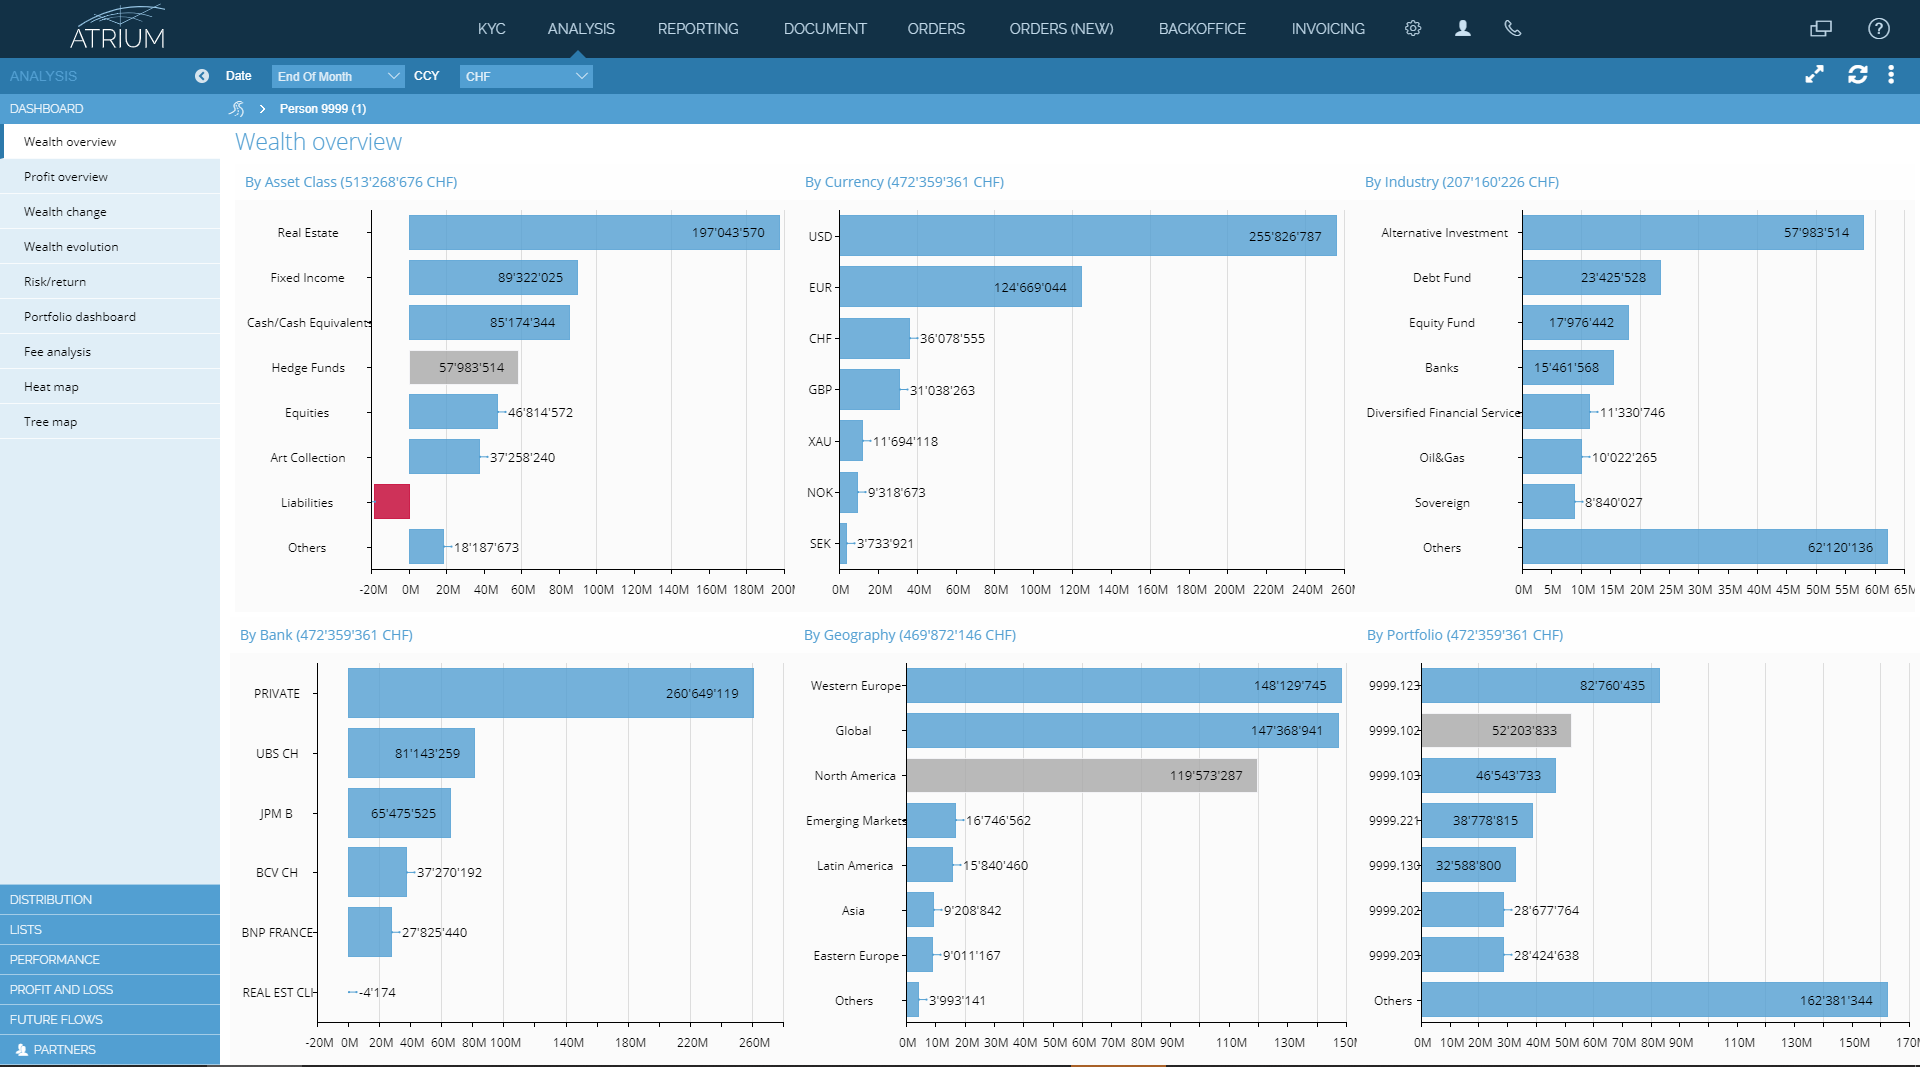This screenshot has width=1920, height=1067.
Task: Open the End Of Month date dropdown
Action: tap(338, 76)
